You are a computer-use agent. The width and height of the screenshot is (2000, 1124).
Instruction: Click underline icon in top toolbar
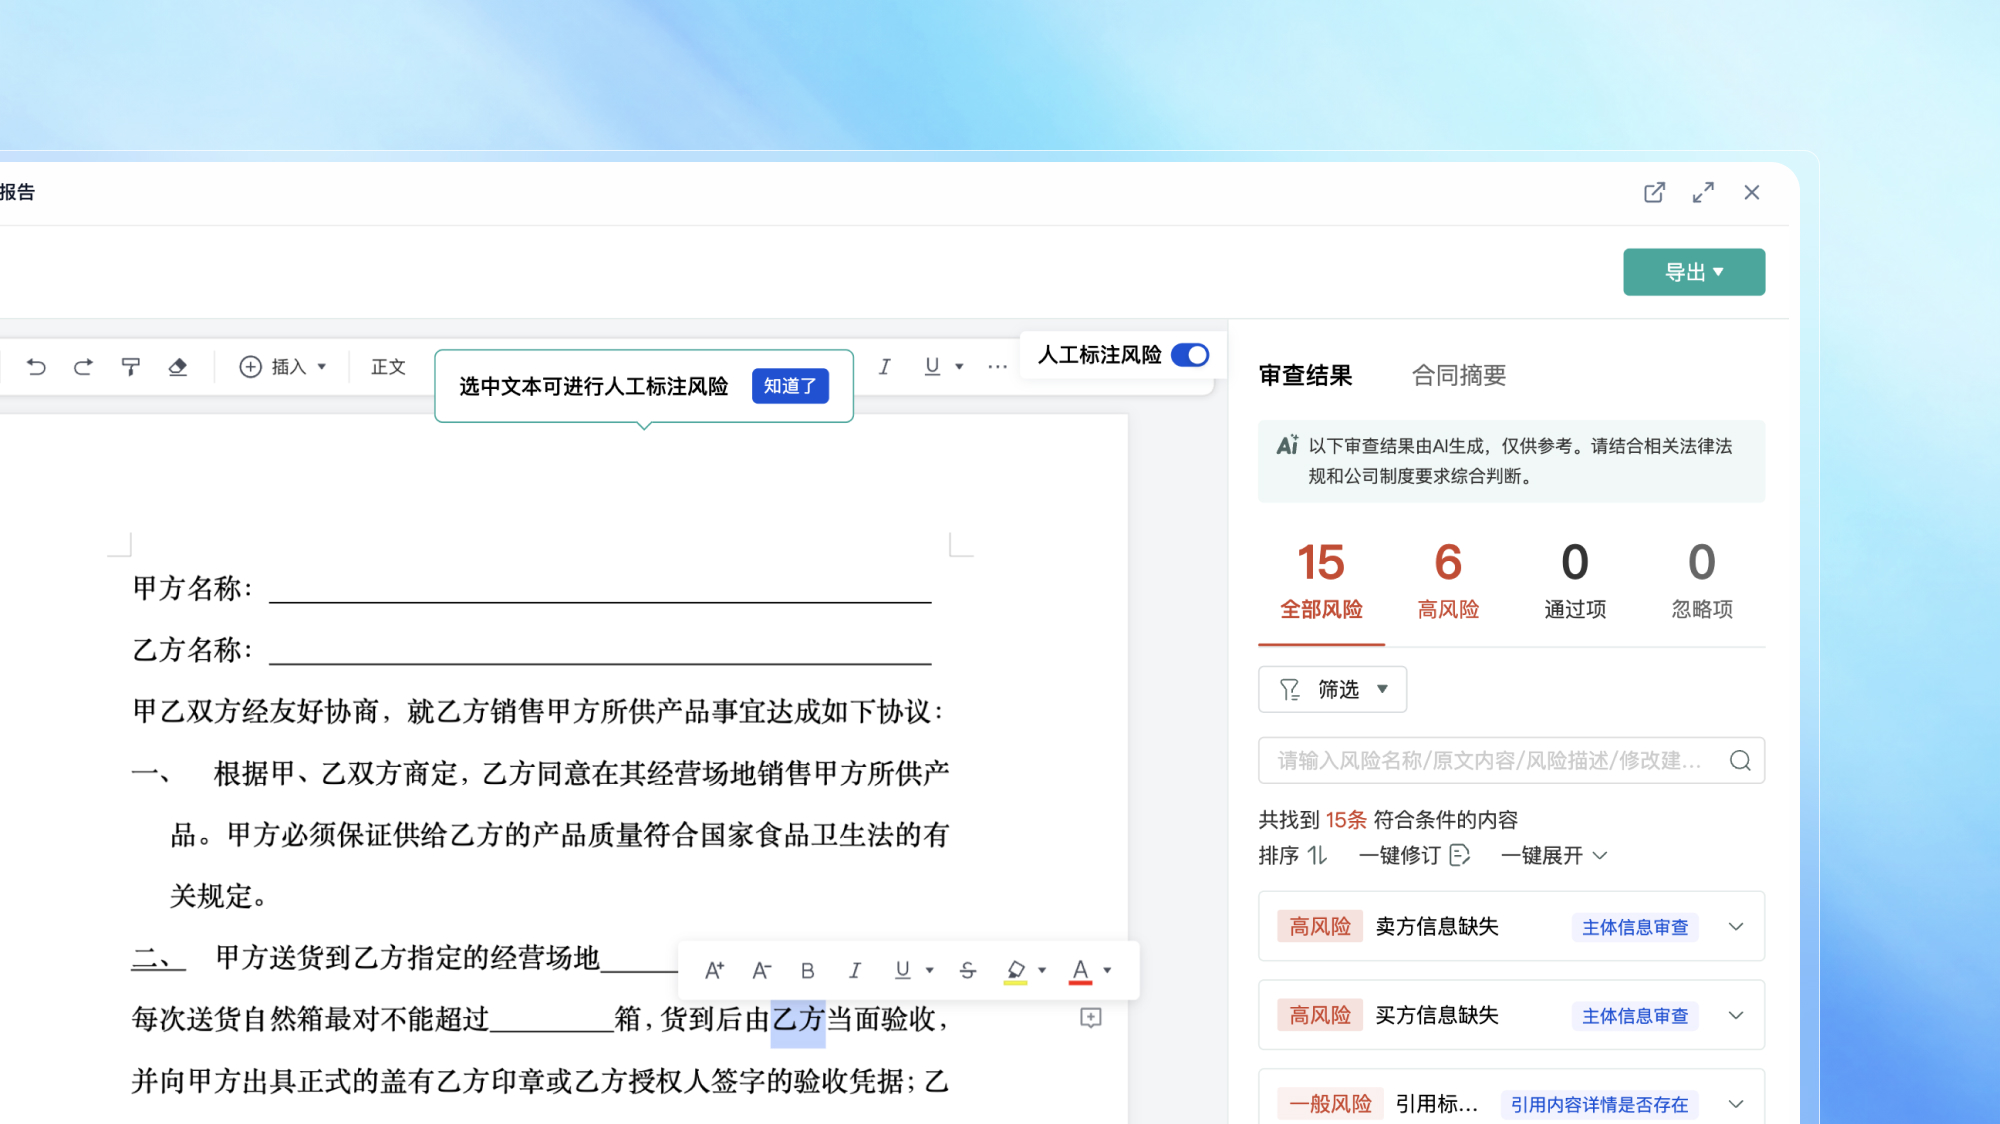tap(932, 367)
